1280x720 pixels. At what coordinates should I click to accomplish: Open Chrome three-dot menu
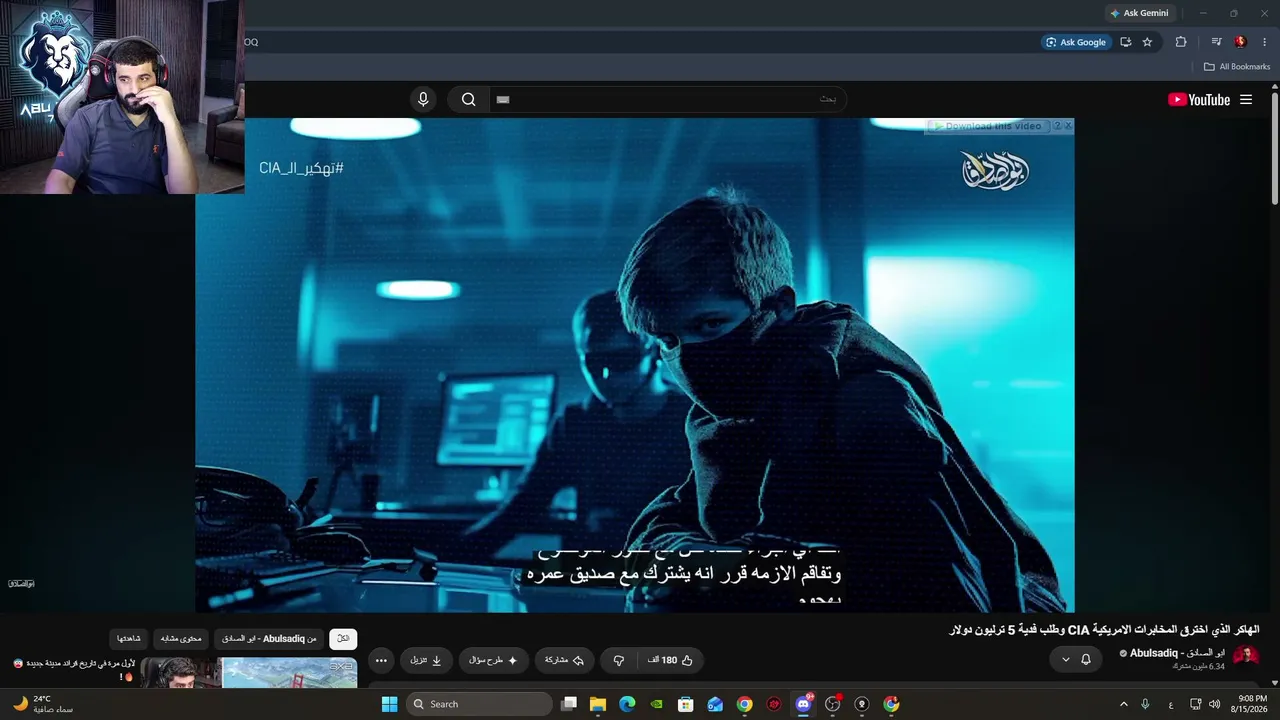click(1265, 42)
